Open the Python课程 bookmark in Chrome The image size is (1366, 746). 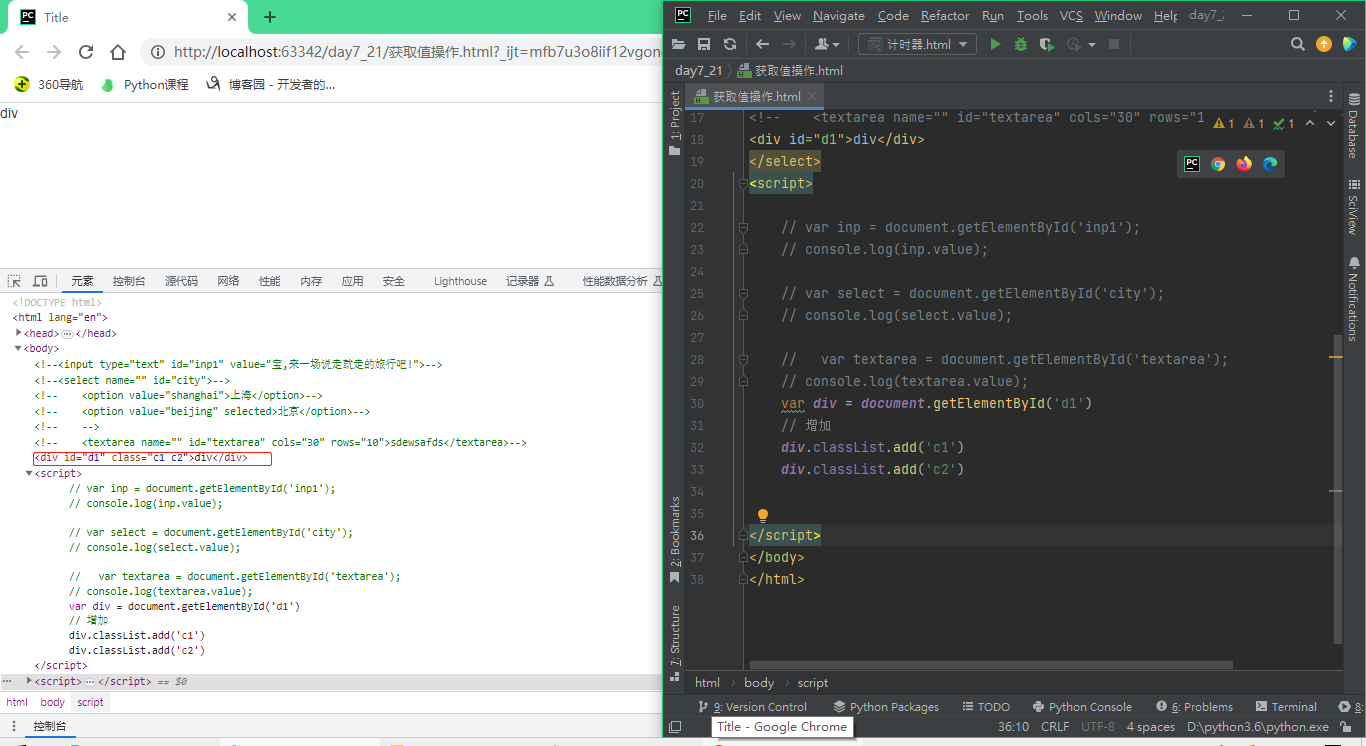pos(145,85)
